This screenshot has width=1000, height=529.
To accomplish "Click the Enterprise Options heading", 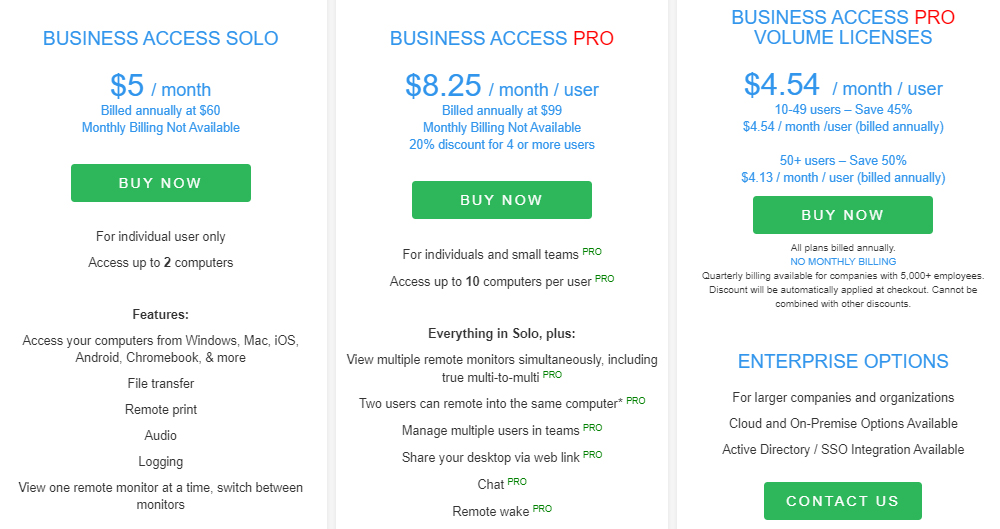I will (843, 361).
